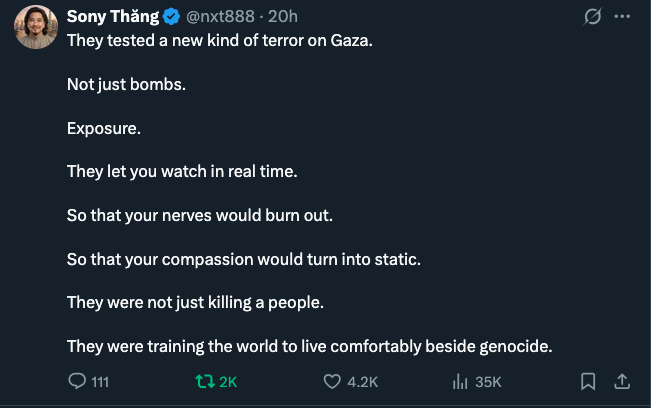The width and height of the screenshot is (651, 408).
Task: Click the single-word line "Exposure."
Action: pyautogui.click(x=104, y=128)
